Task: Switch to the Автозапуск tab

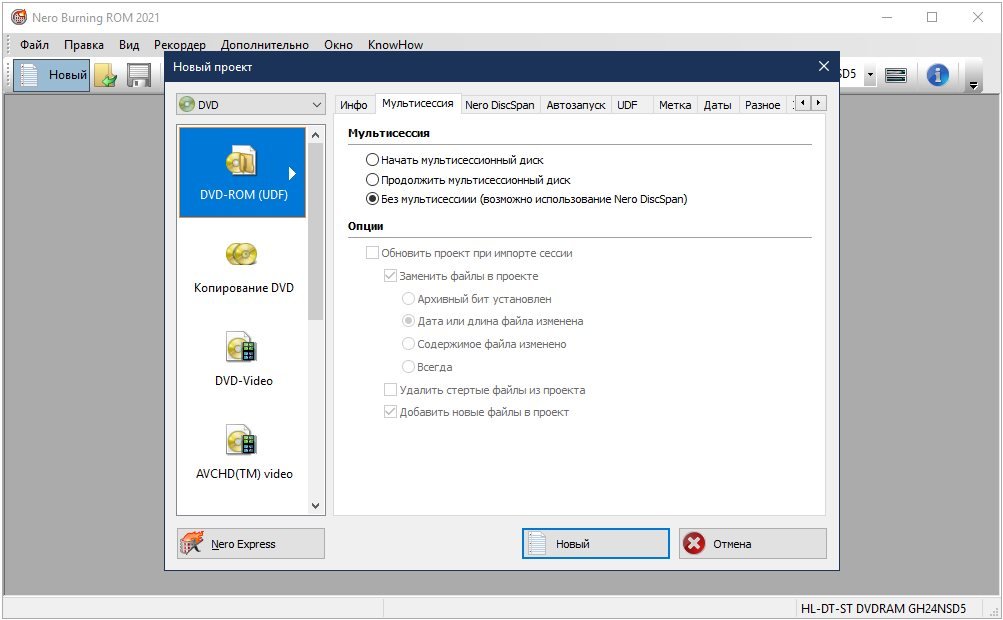Action: click(x=576, y=105)
